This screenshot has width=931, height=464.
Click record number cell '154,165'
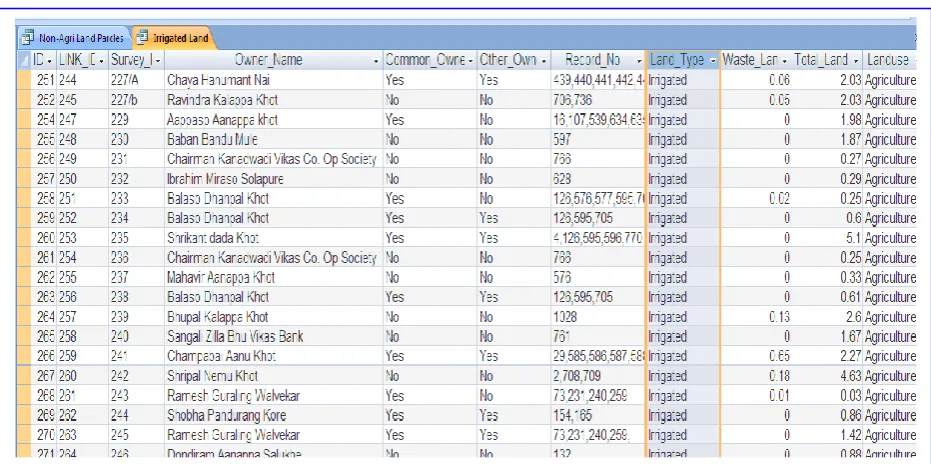pyautogui.click(x=597, y=415)
